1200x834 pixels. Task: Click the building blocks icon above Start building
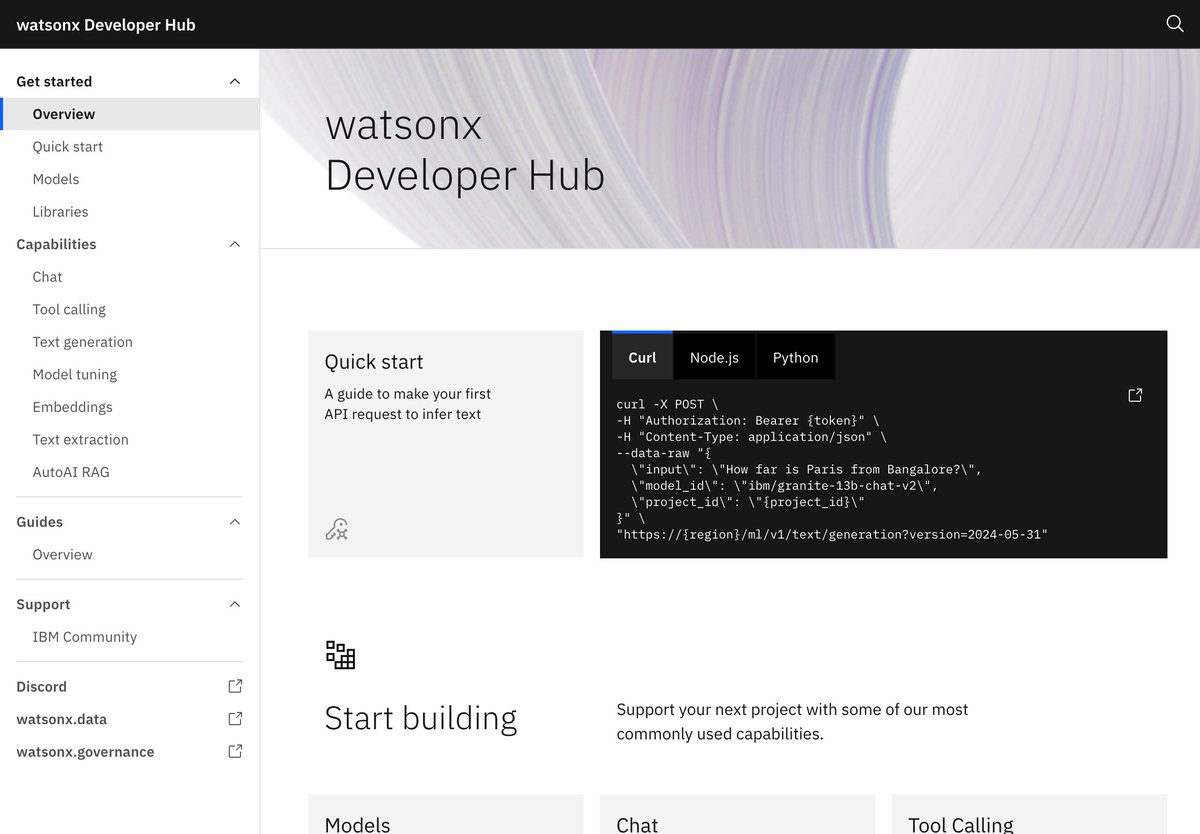tap(341, 655)
